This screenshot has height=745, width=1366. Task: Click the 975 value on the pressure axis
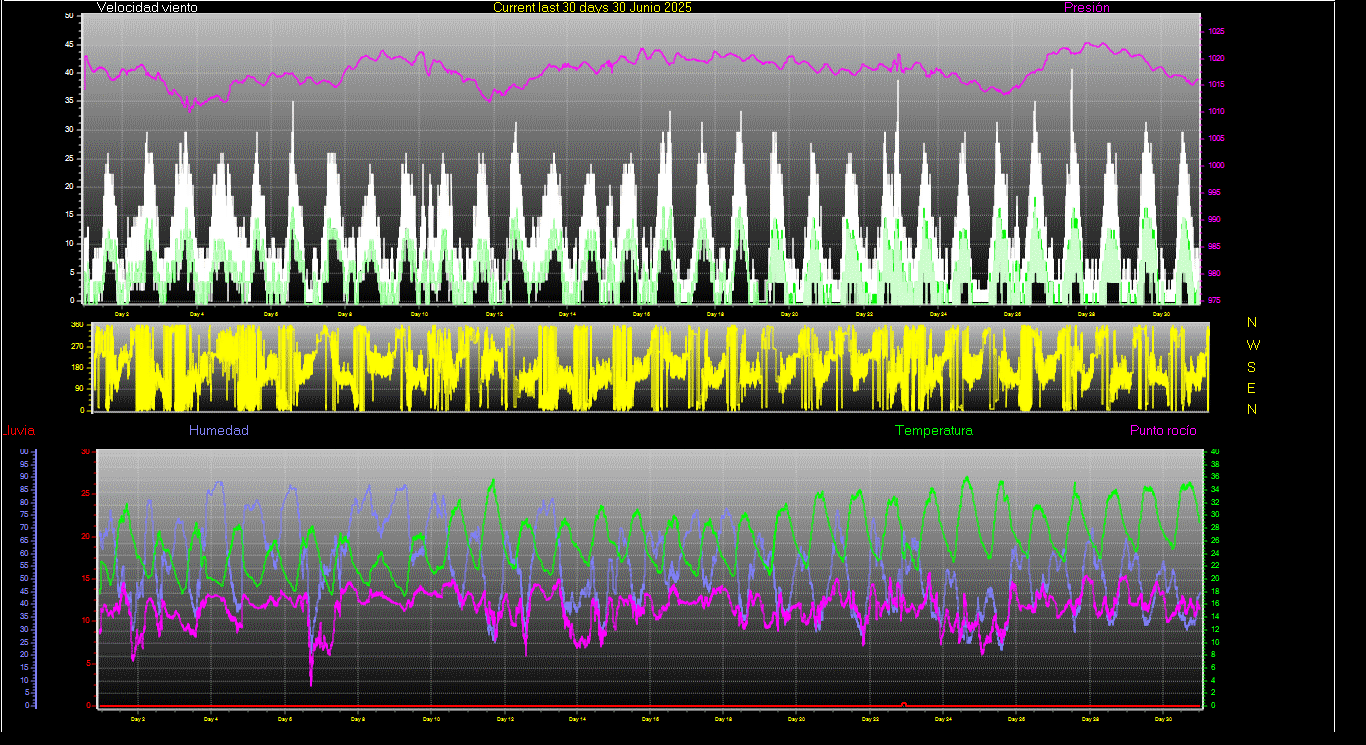(x=1214, y=300)
